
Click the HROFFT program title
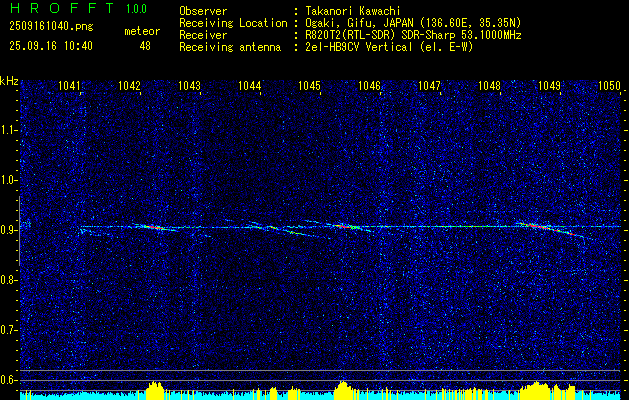tap(63, 8)
